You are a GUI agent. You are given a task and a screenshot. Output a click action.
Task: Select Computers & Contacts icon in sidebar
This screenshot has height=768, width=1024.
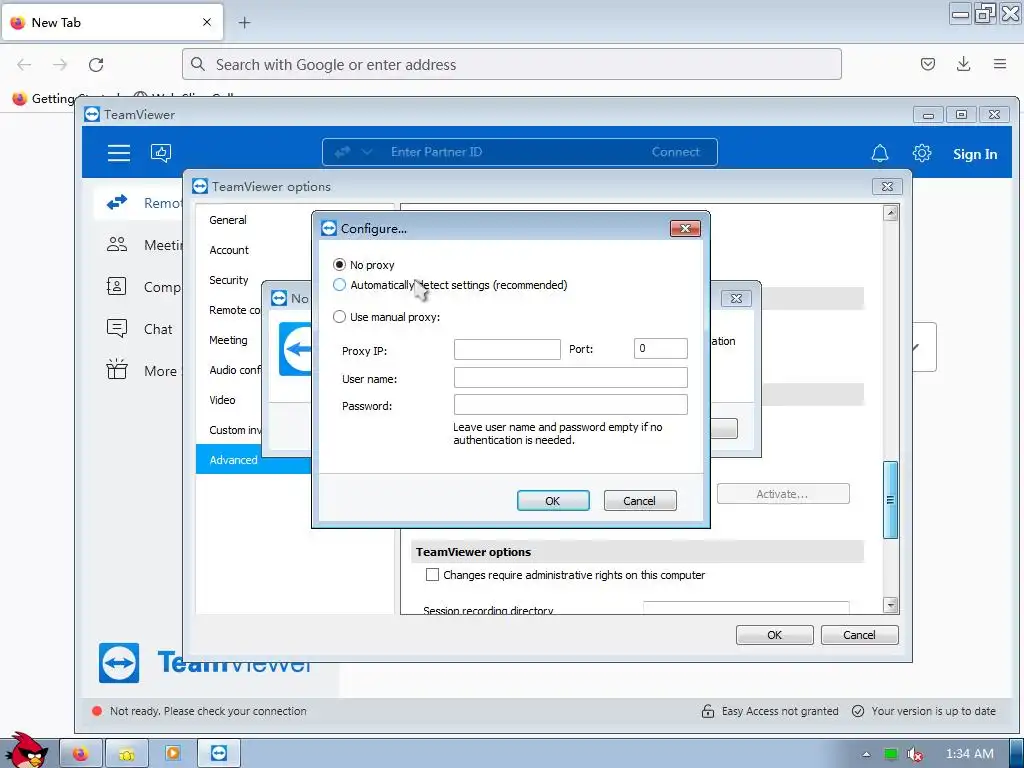point(117,287)
